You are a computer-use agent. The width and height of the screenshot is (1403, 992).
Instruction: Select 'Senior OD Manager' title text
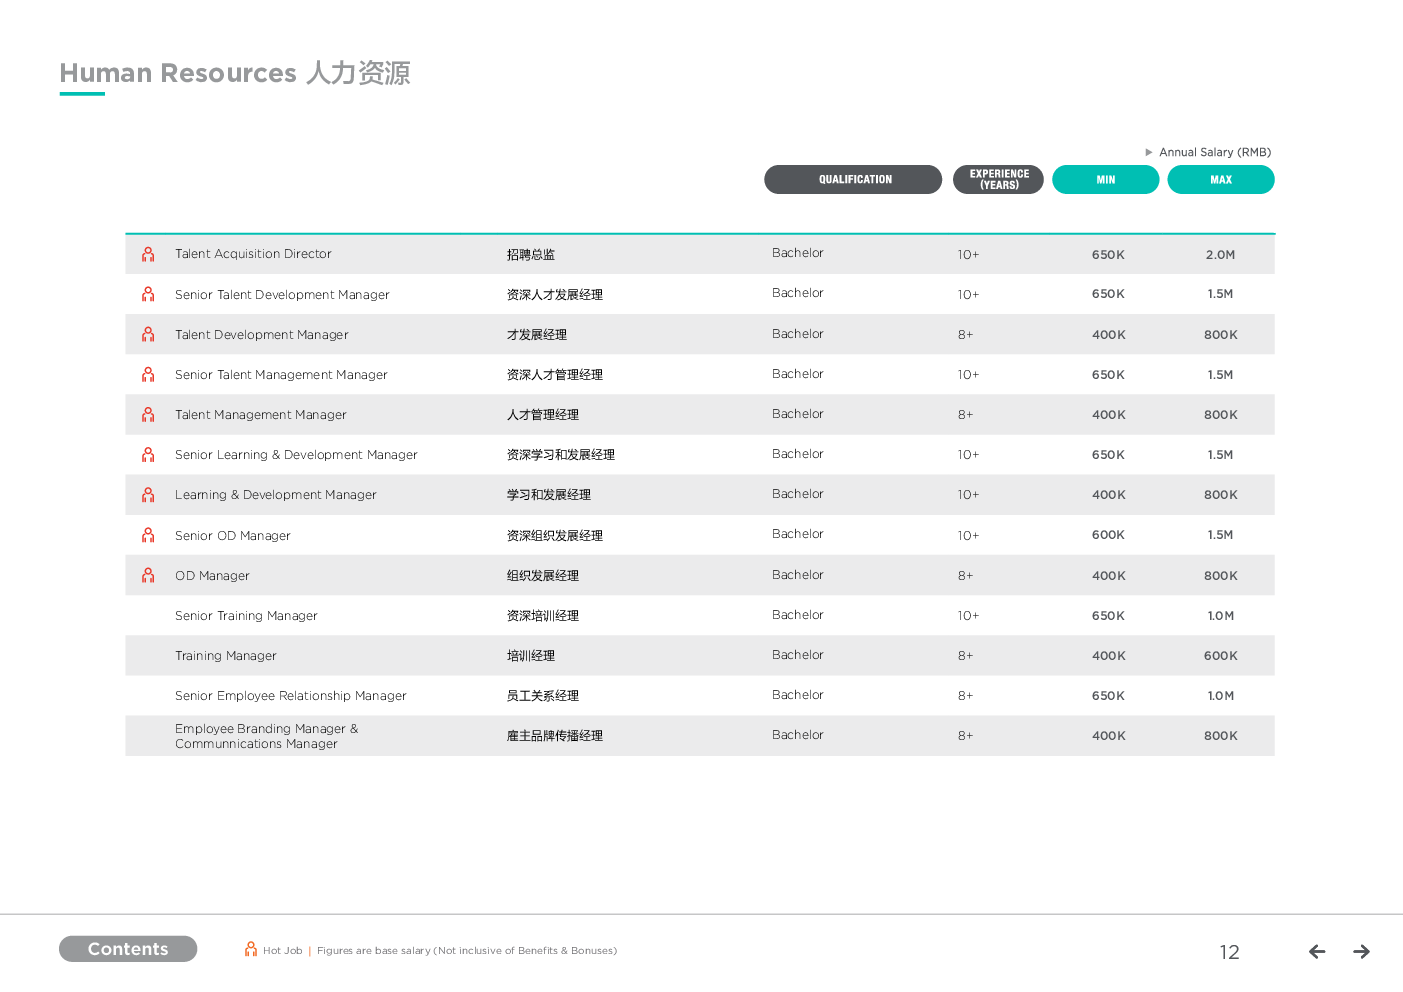point(233,536)
